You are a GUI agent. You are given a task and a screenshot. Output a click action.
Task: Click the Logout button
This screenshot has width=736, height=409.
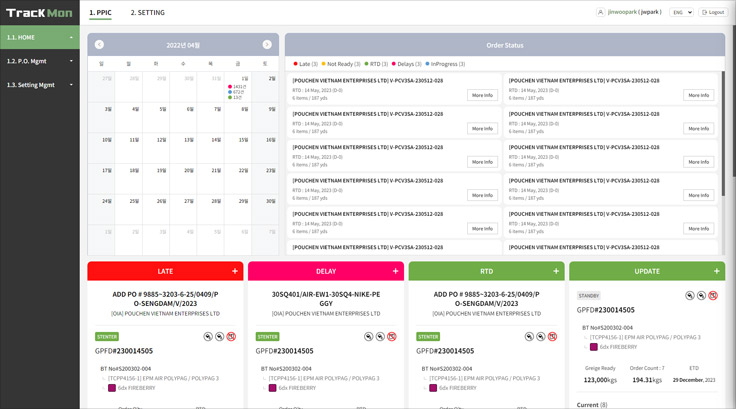713,12
